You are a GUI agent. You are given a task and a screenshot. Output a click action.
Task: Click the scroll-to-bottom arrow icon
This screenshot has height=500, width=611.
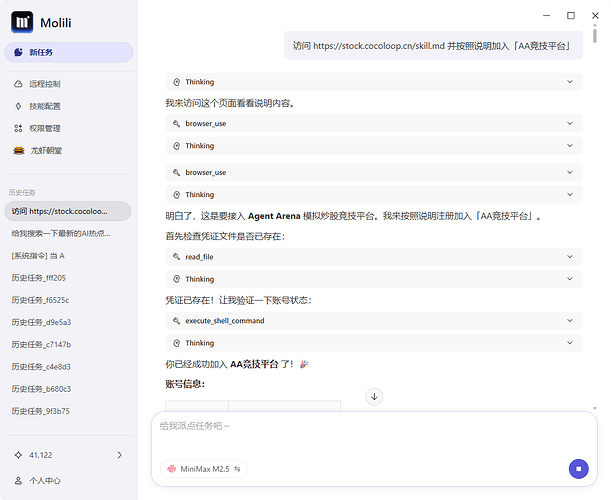pos(375,396)
